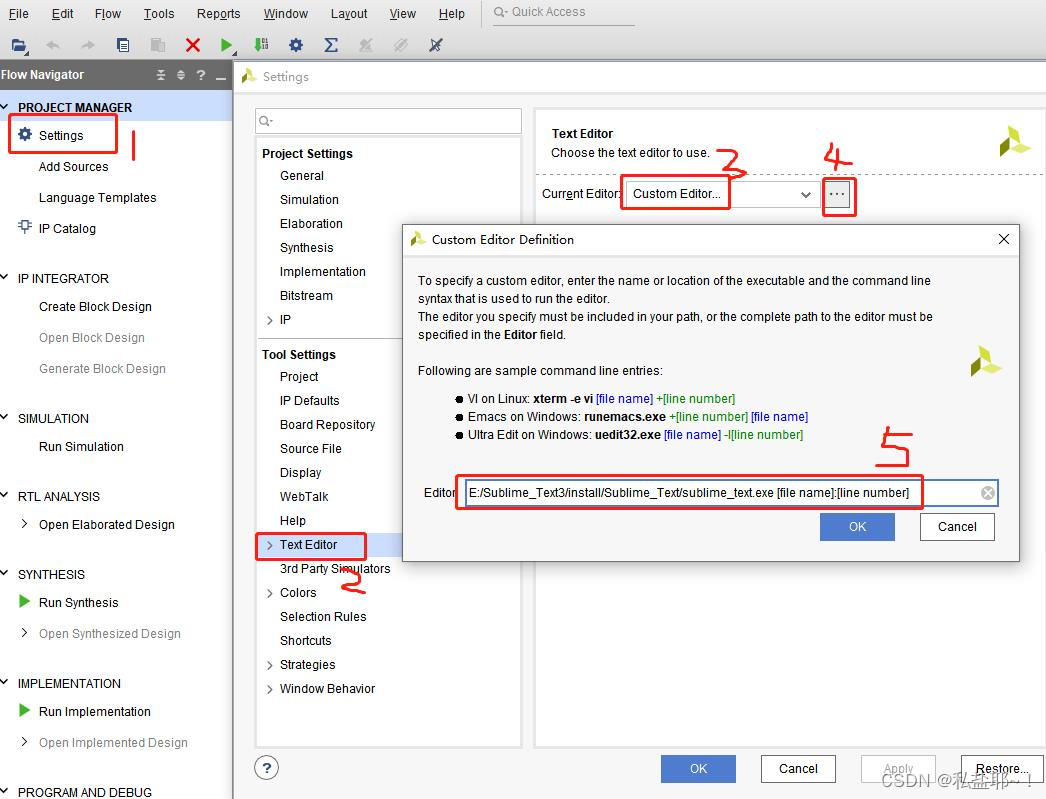The image size is (1046, 799).
Task: Open settings via toolbar gear icon
Action: click(296, 45)
